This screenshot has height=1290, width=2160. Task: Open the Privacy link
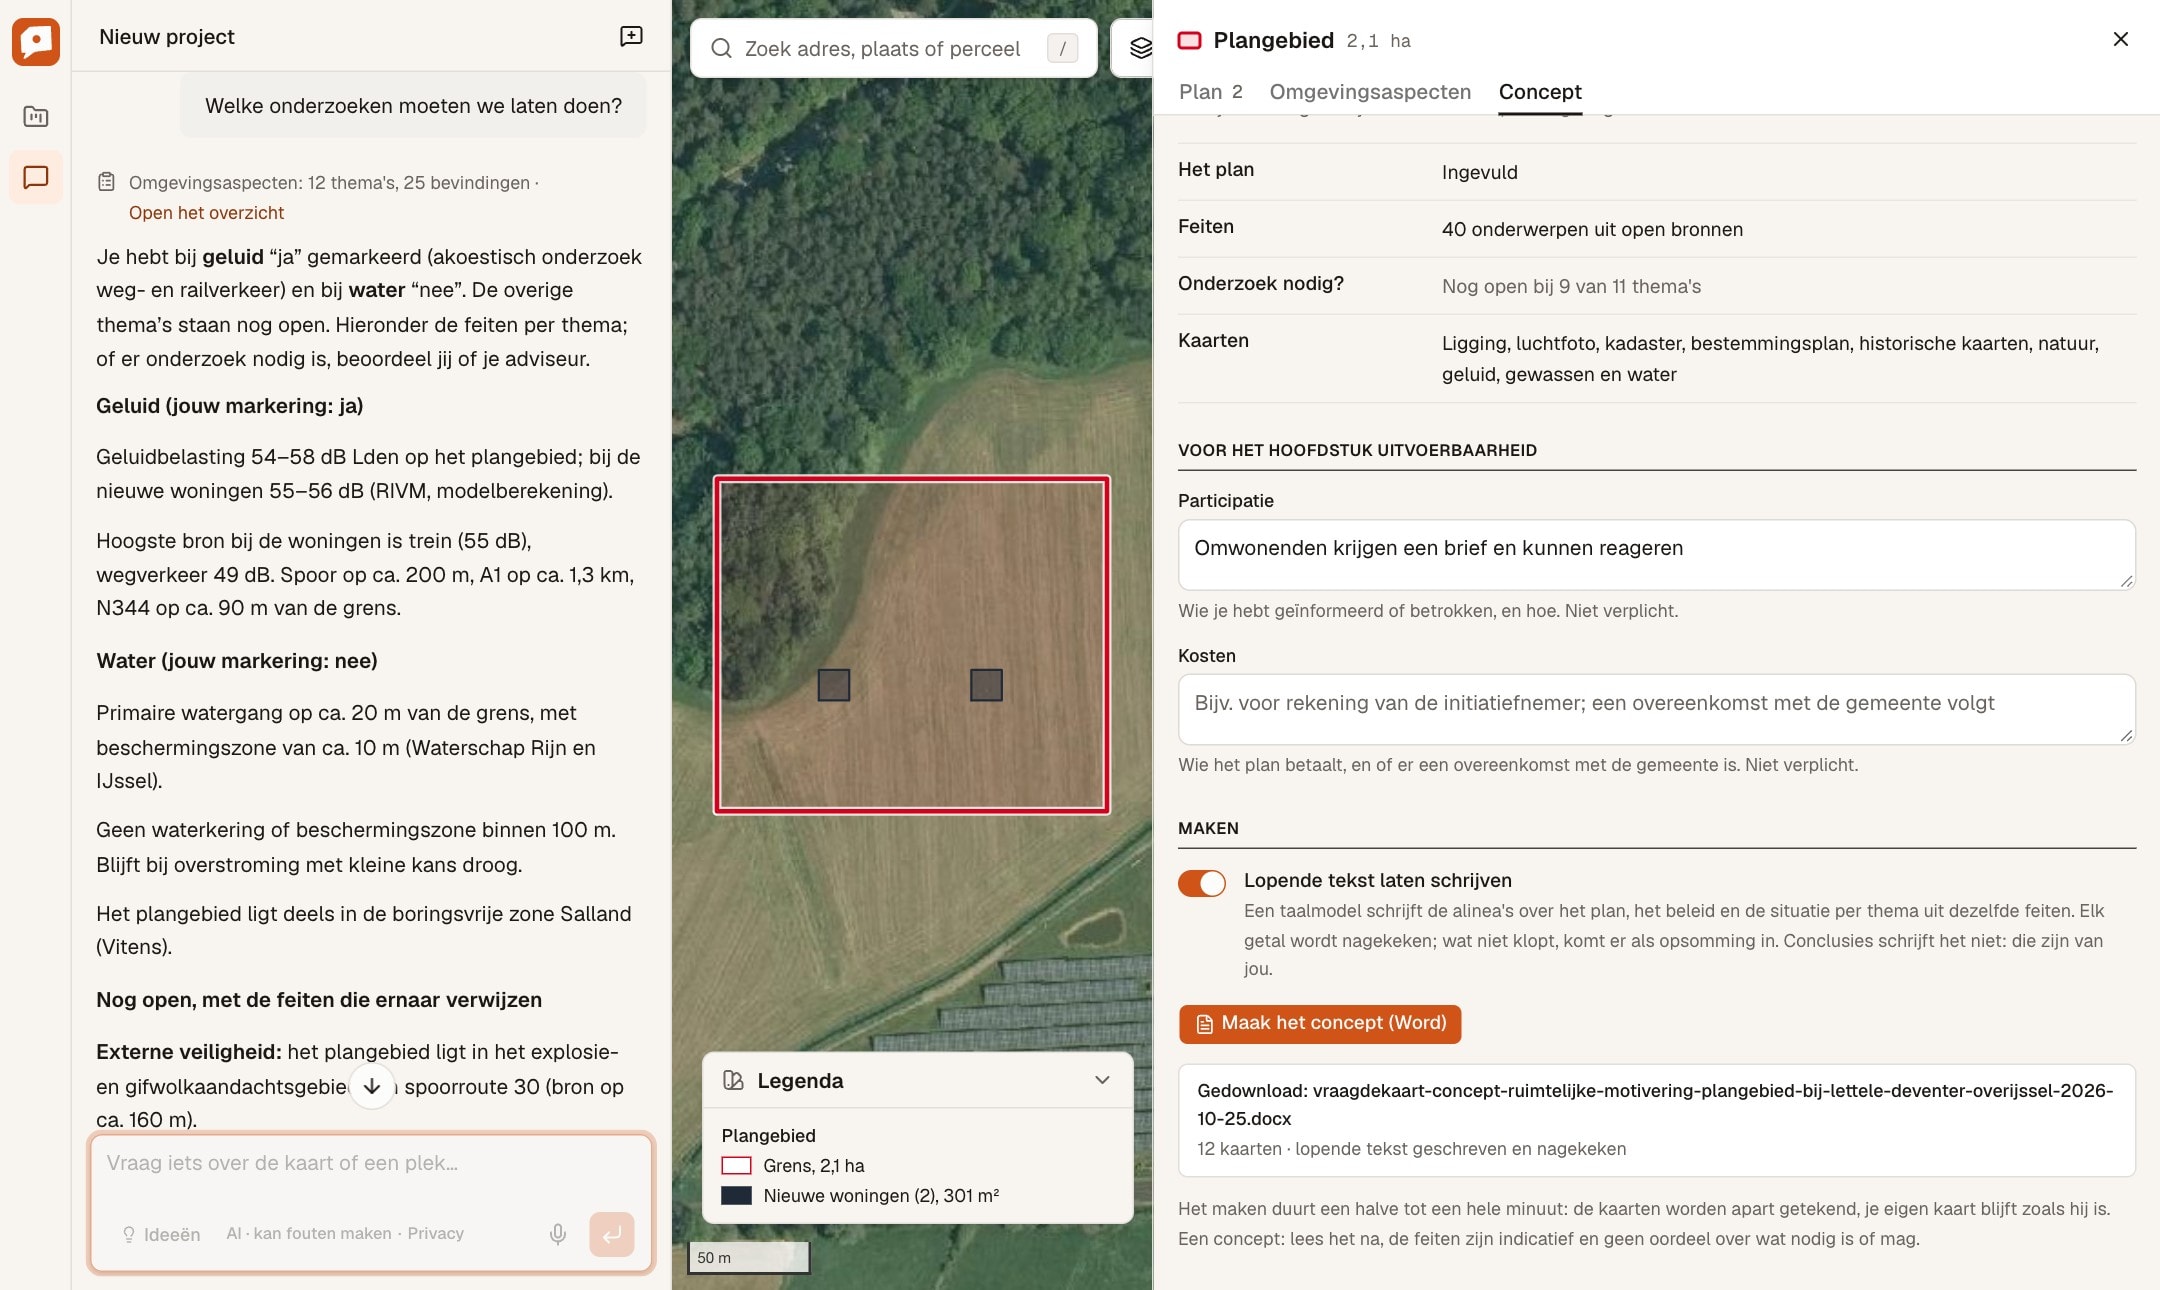(x=435, y=1234)
